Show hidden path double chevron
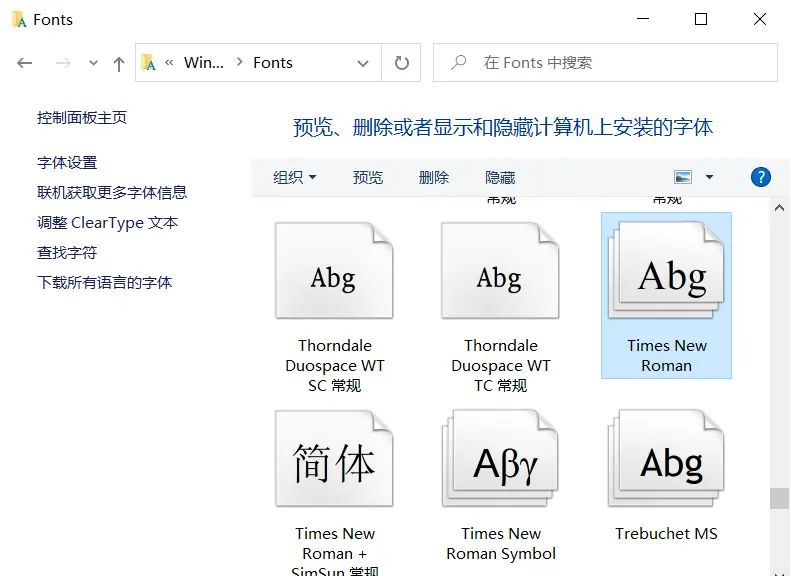This screenshot has width=791, height=576. point(170,63)
